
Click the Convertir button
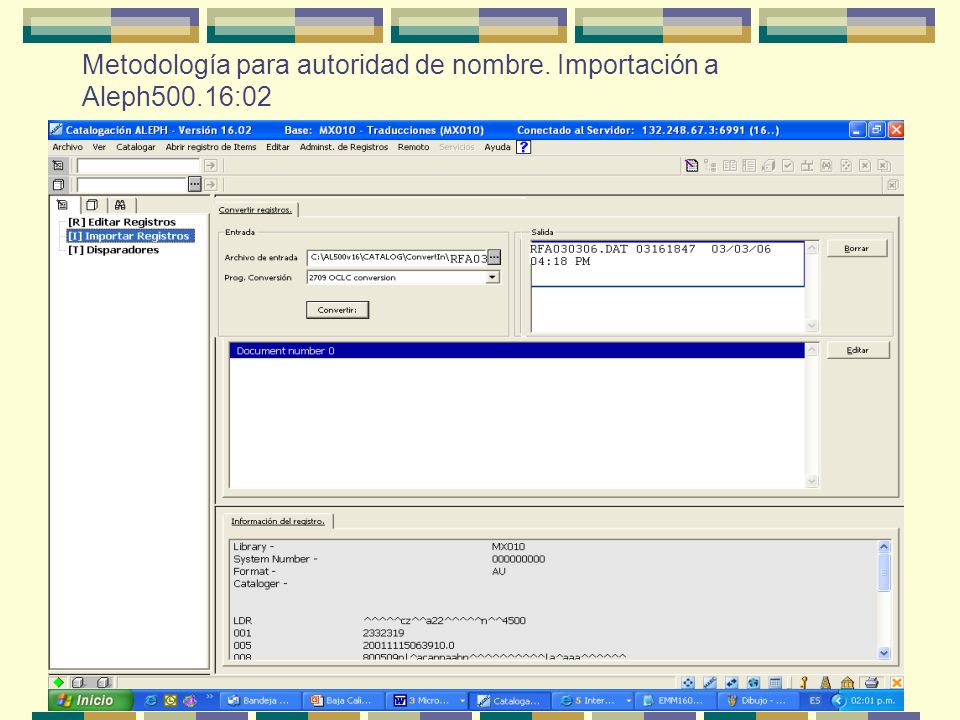337,310
